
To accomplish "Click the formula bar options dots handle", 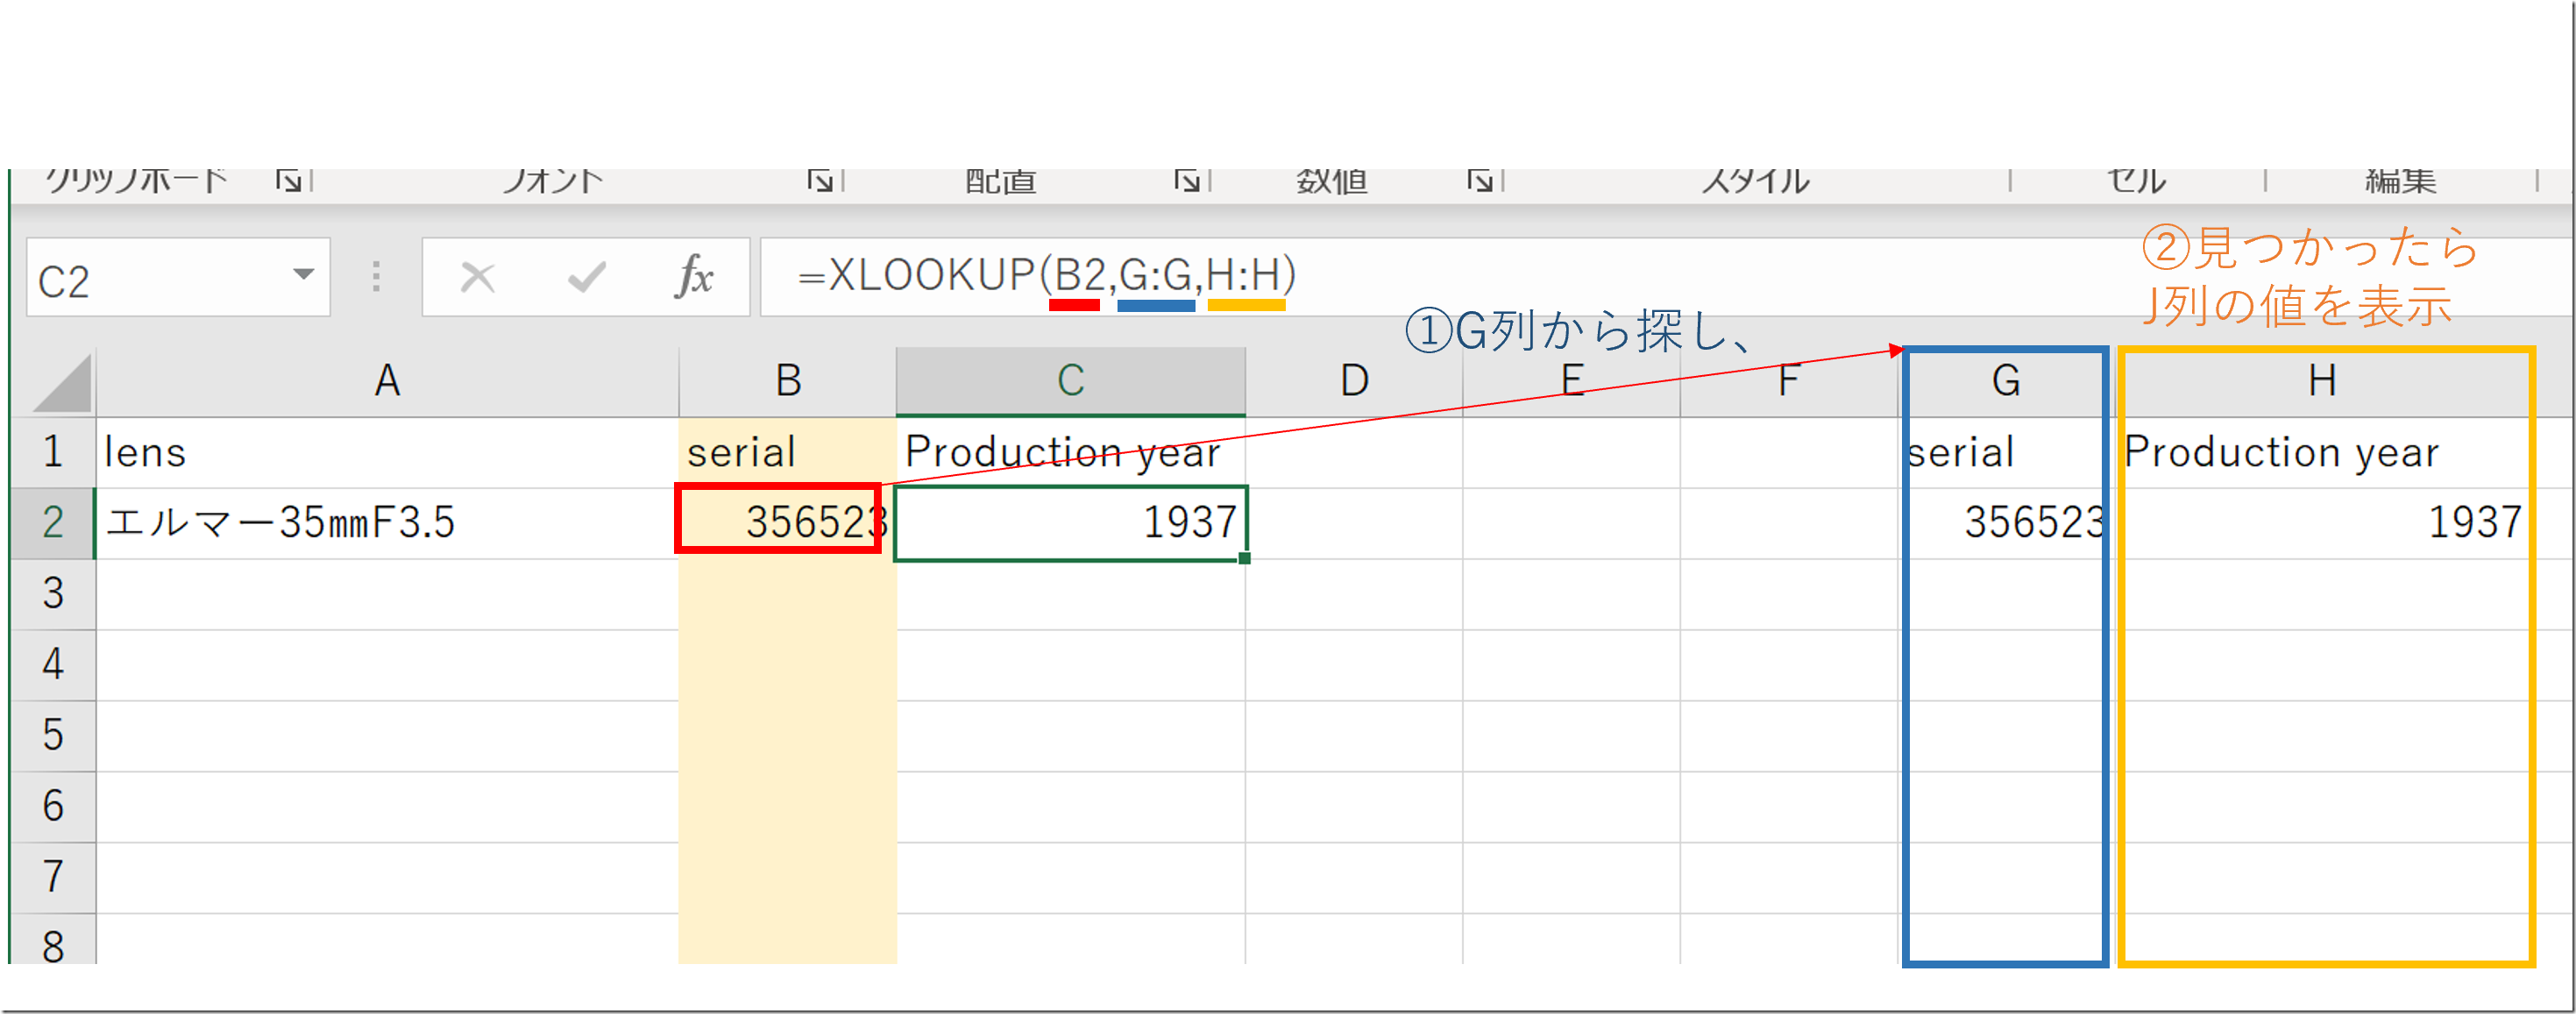I will pos(376,277).
